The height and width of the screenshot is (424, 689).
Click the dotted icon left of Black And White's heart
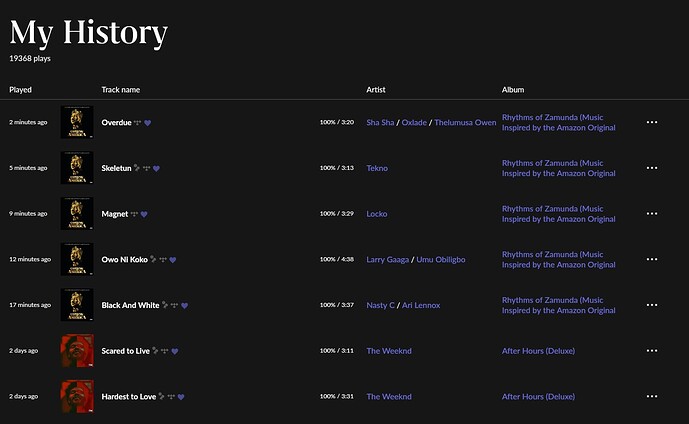[174, 305]
